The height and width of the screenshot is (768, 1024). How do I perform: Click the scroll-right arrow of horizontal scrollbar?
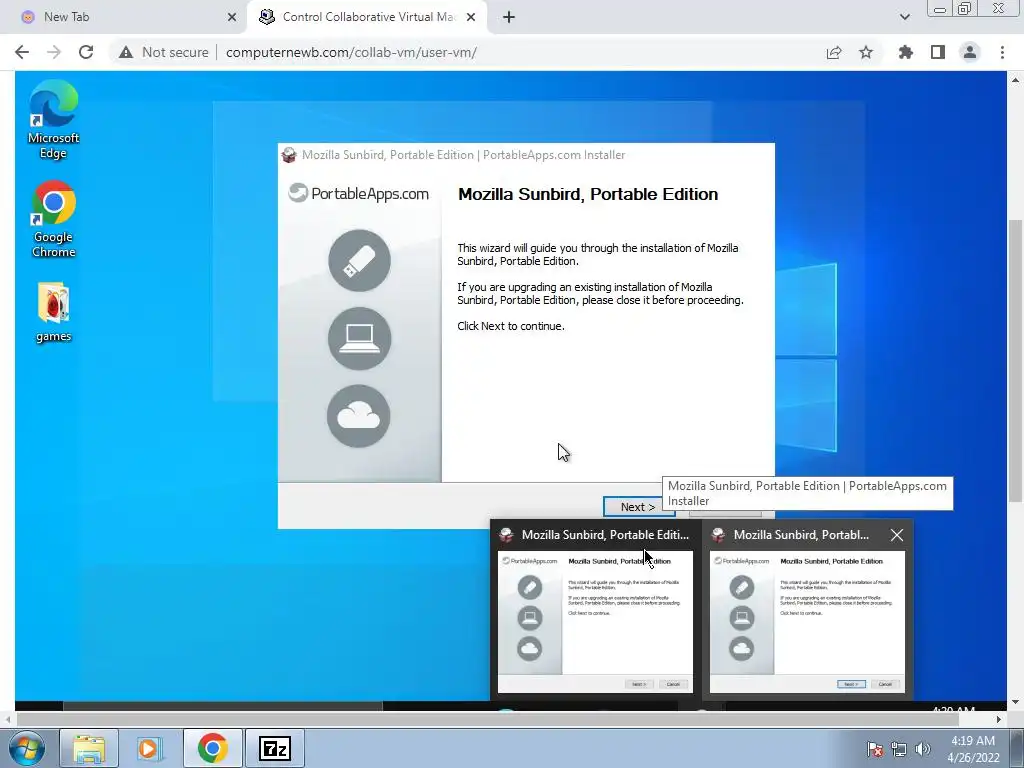(x=999, y=719)
